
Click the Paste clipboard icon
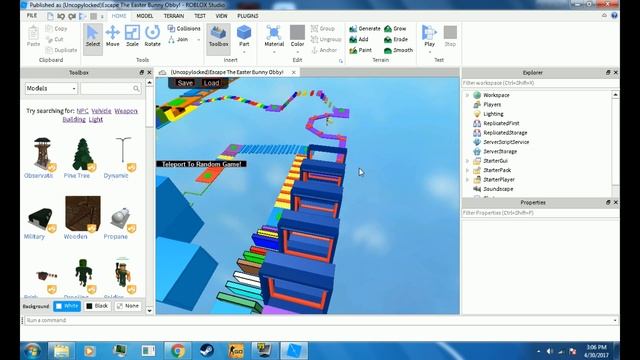point(33,36)
